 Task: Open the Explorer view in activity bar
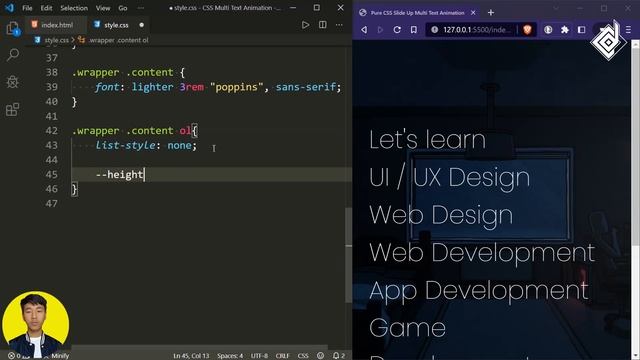(x=13, y=29)
